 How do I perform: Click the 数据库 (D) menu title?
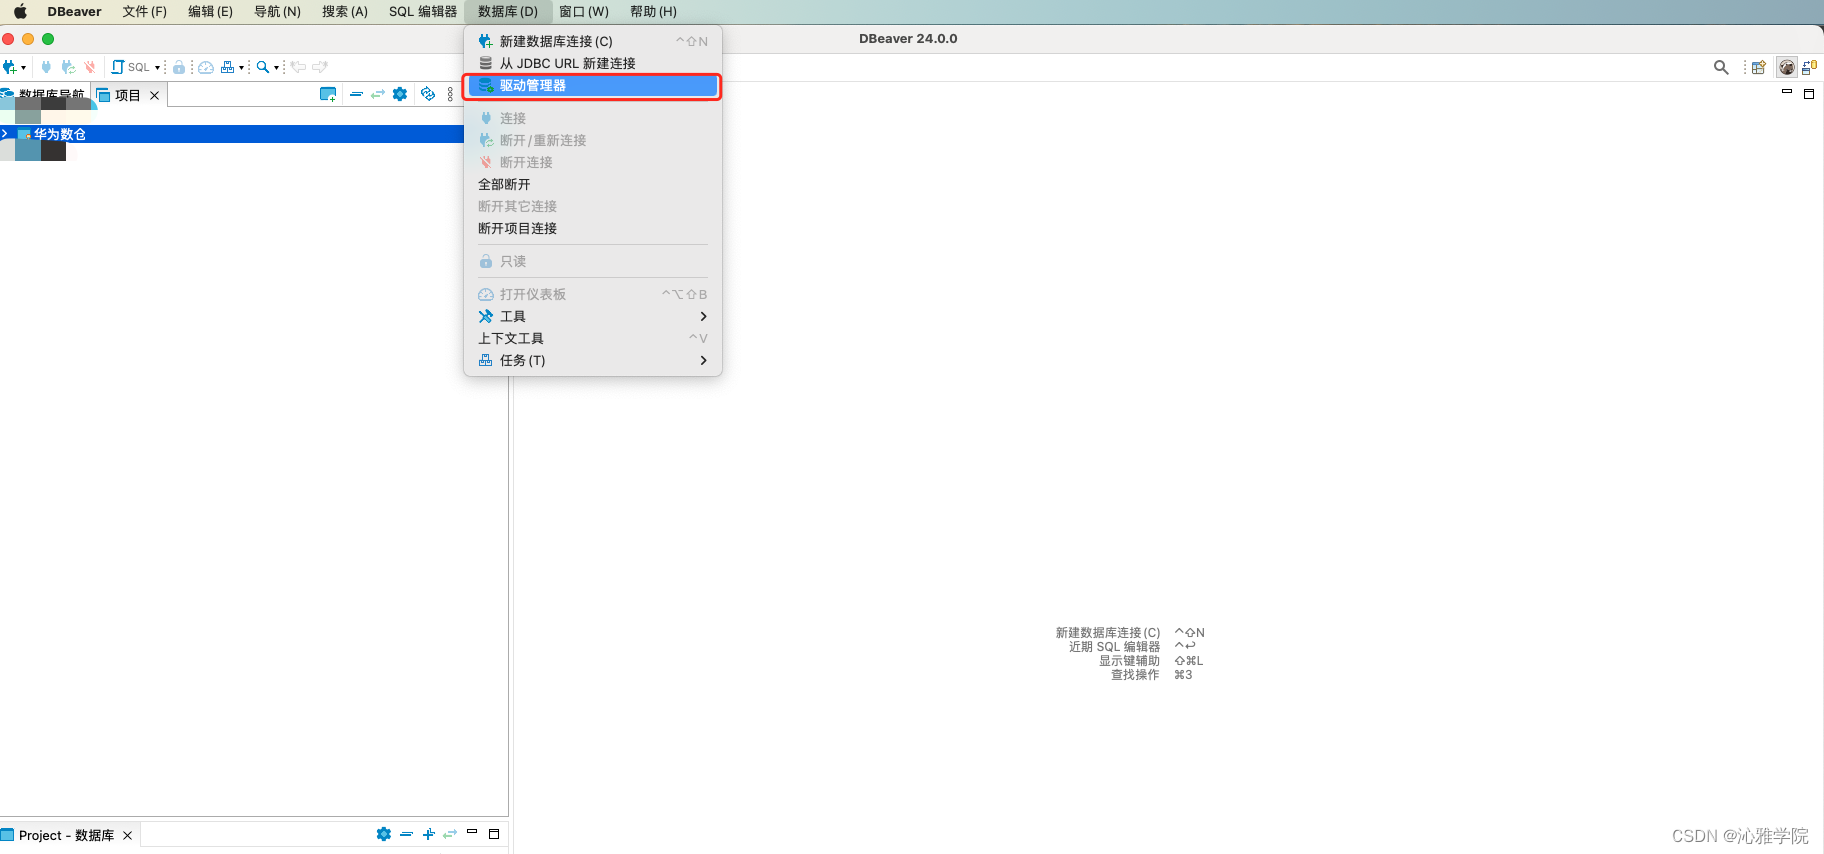click(508, 12)
